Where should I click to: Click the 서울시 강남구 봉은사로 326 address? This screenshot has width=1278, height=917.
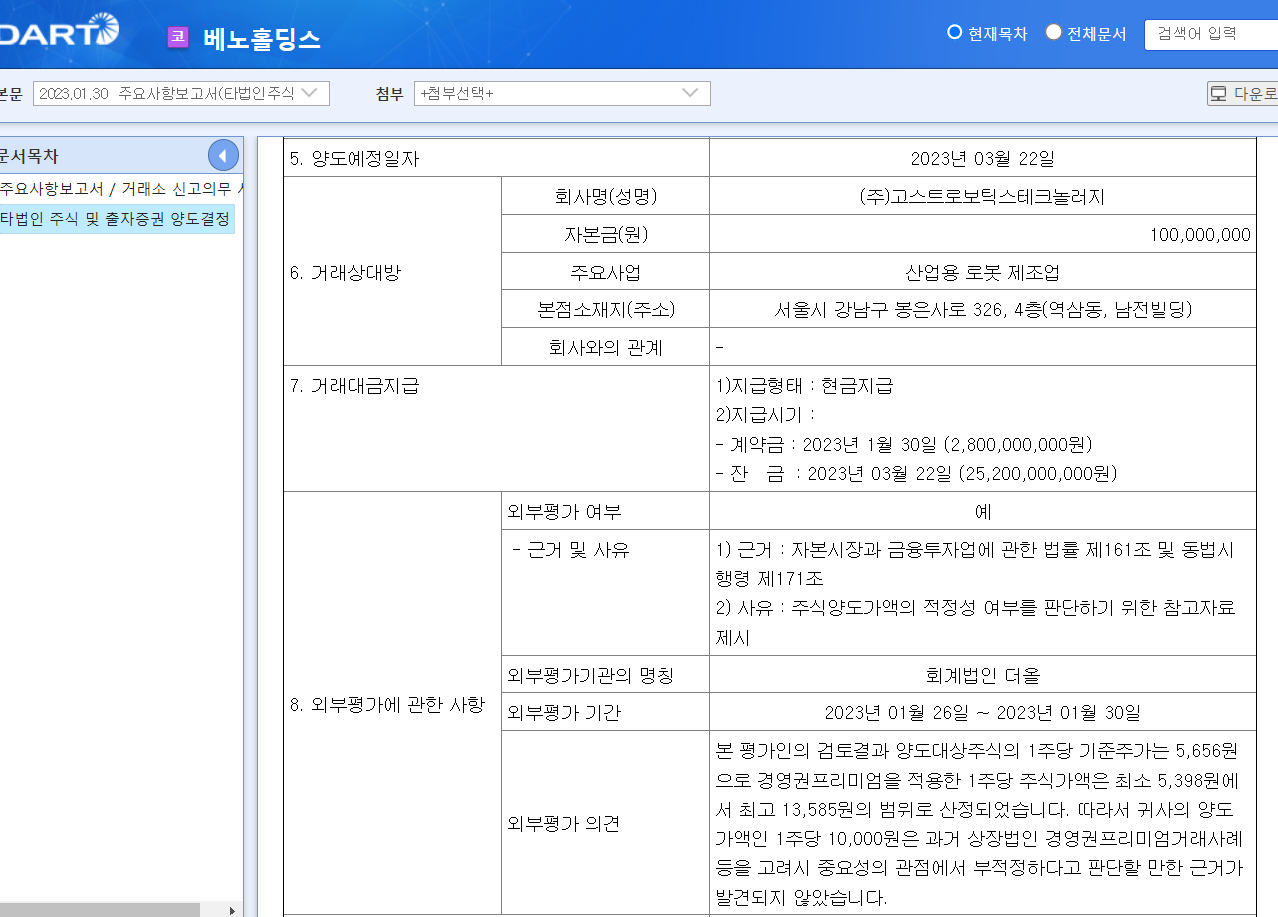click(982, 310)
